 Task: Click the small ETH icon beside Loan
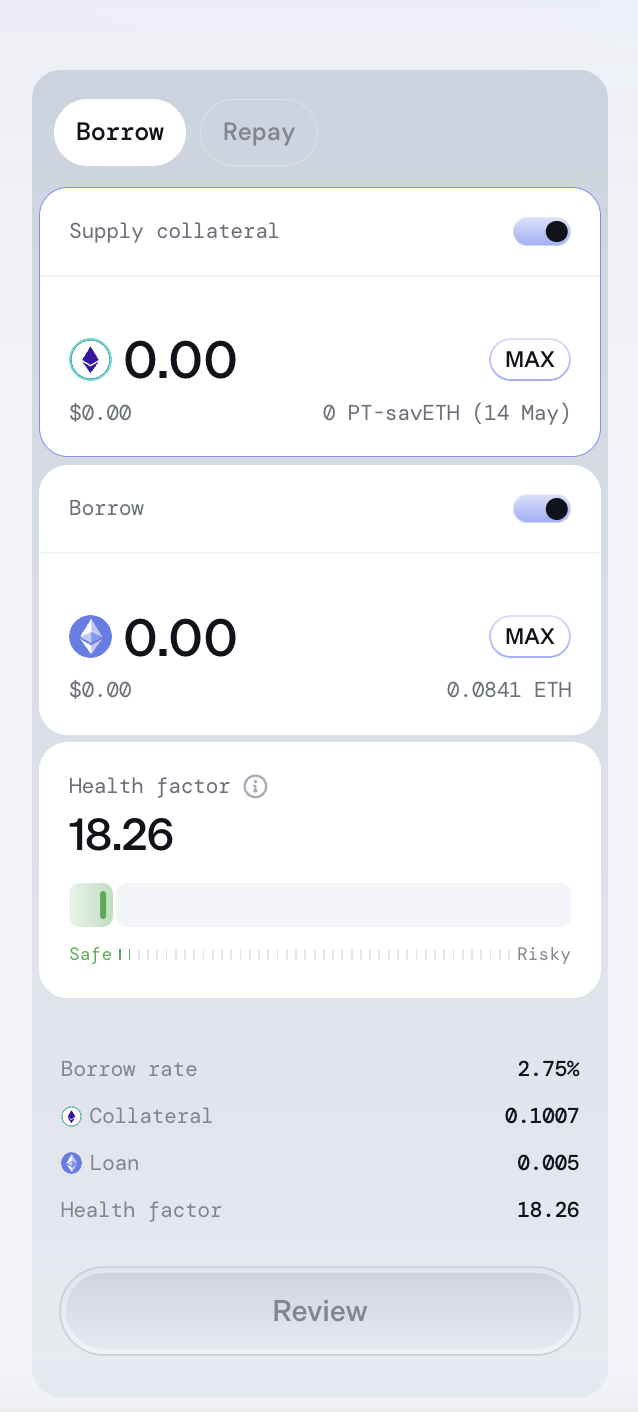71,1163
